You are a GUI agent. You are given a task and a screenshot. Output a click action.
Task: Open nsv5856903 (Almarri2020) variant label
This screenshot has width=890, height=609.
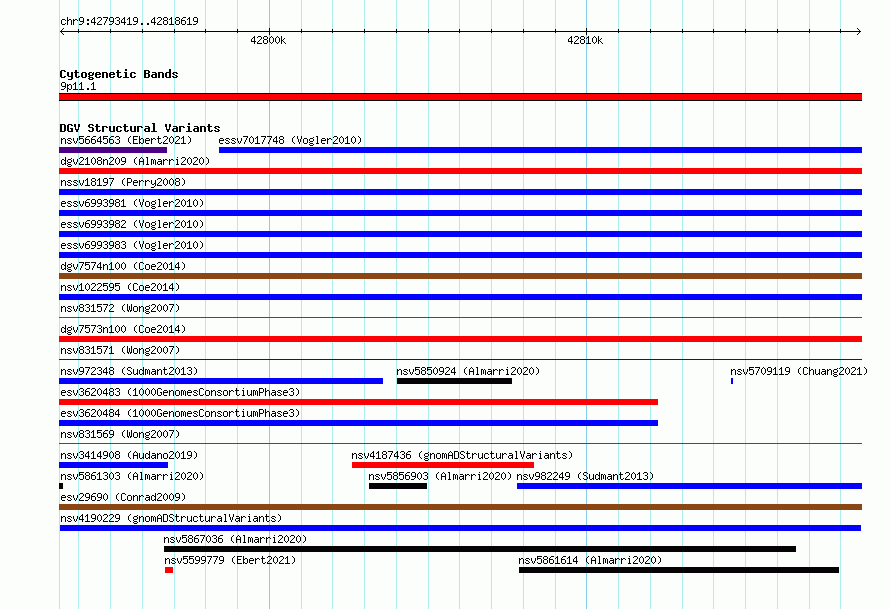coord(440,476)
